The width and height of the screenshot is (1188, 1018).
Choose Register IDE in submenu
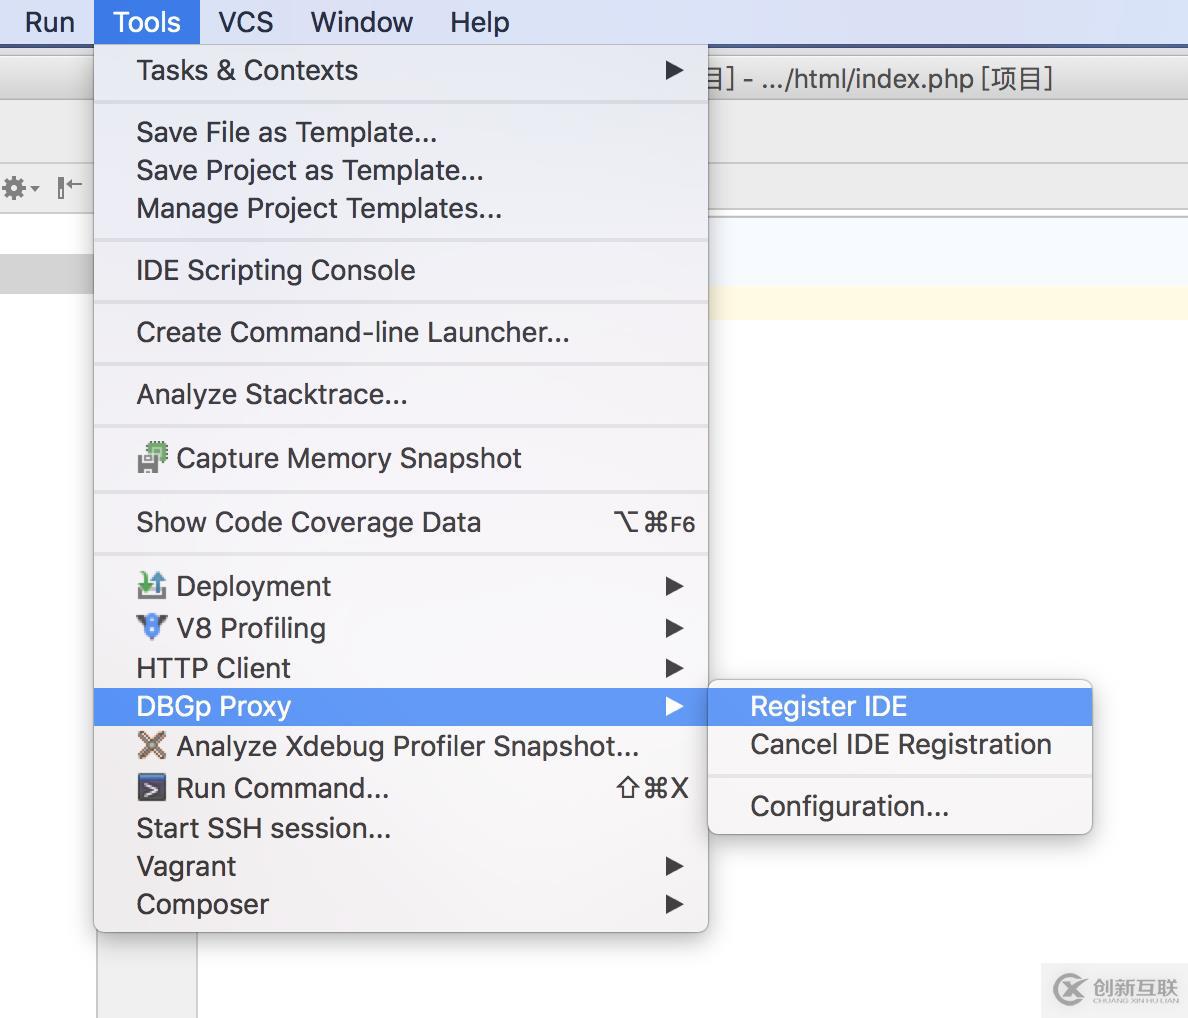click(x=900, y=707)
